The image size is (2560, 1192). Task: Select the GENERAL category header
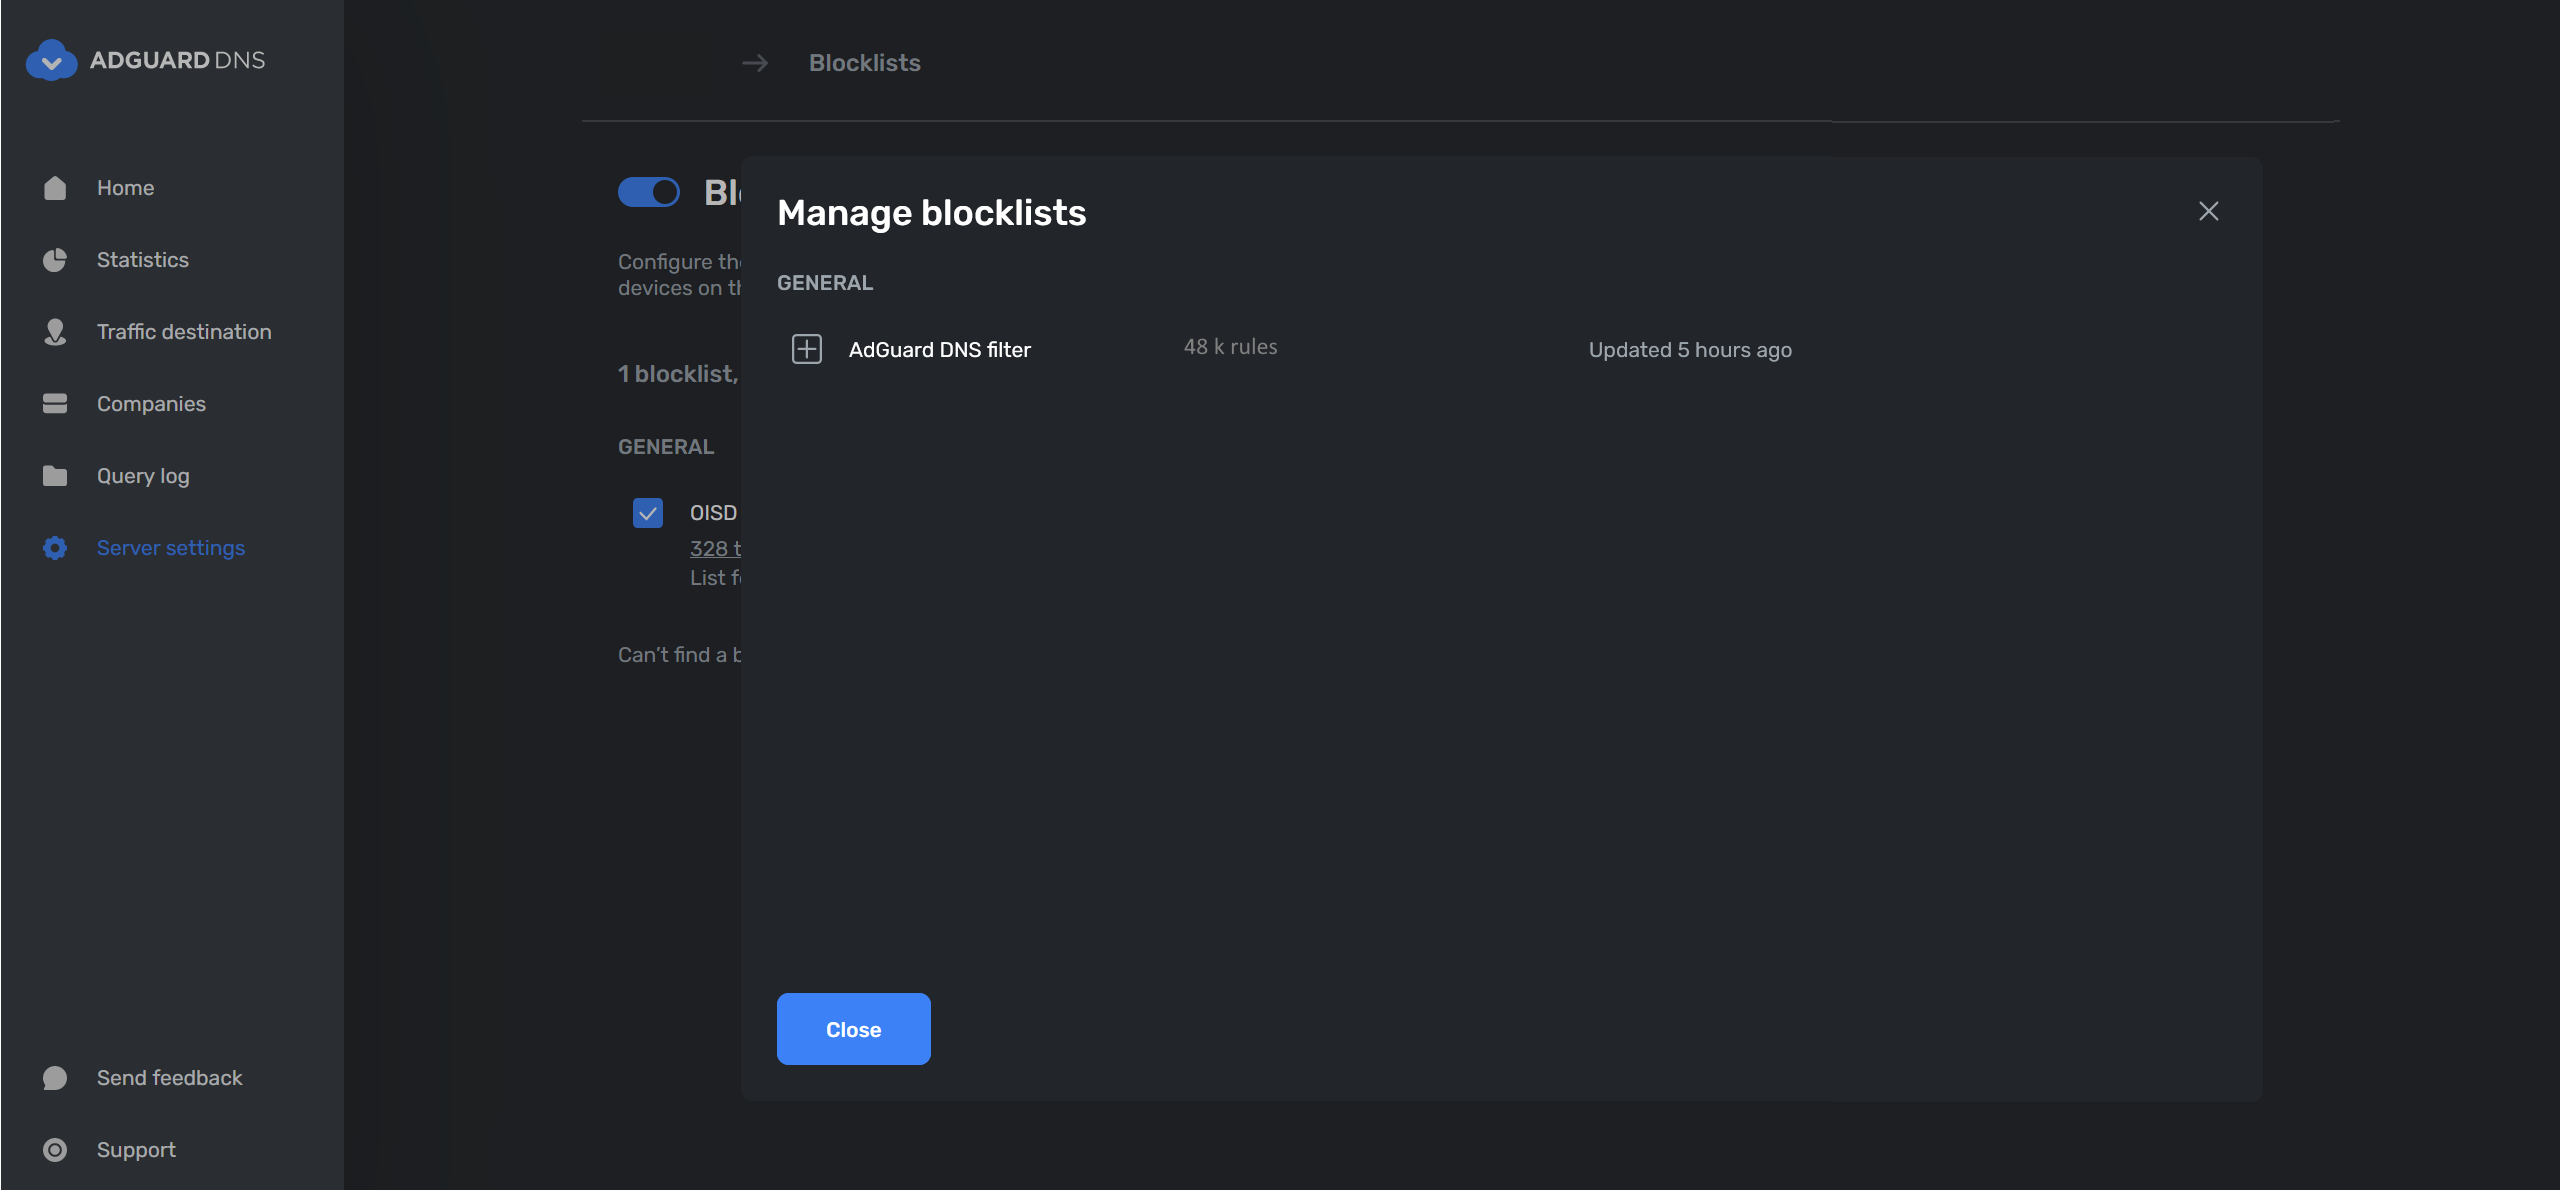[666, 446]
